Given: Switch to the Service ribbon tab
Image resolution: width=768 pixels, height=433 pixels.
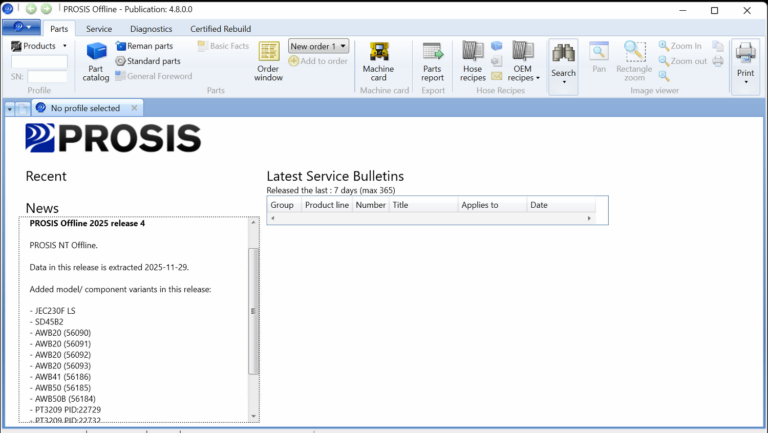Looking at the screenshot, I should (99, 29).
